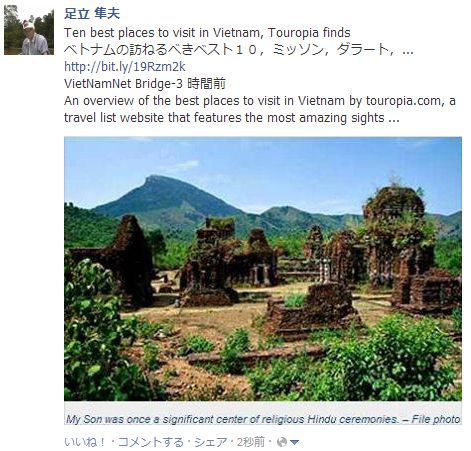Open the My Son ruins photo
Screen dimensions: 471x451
coord(263,269)
